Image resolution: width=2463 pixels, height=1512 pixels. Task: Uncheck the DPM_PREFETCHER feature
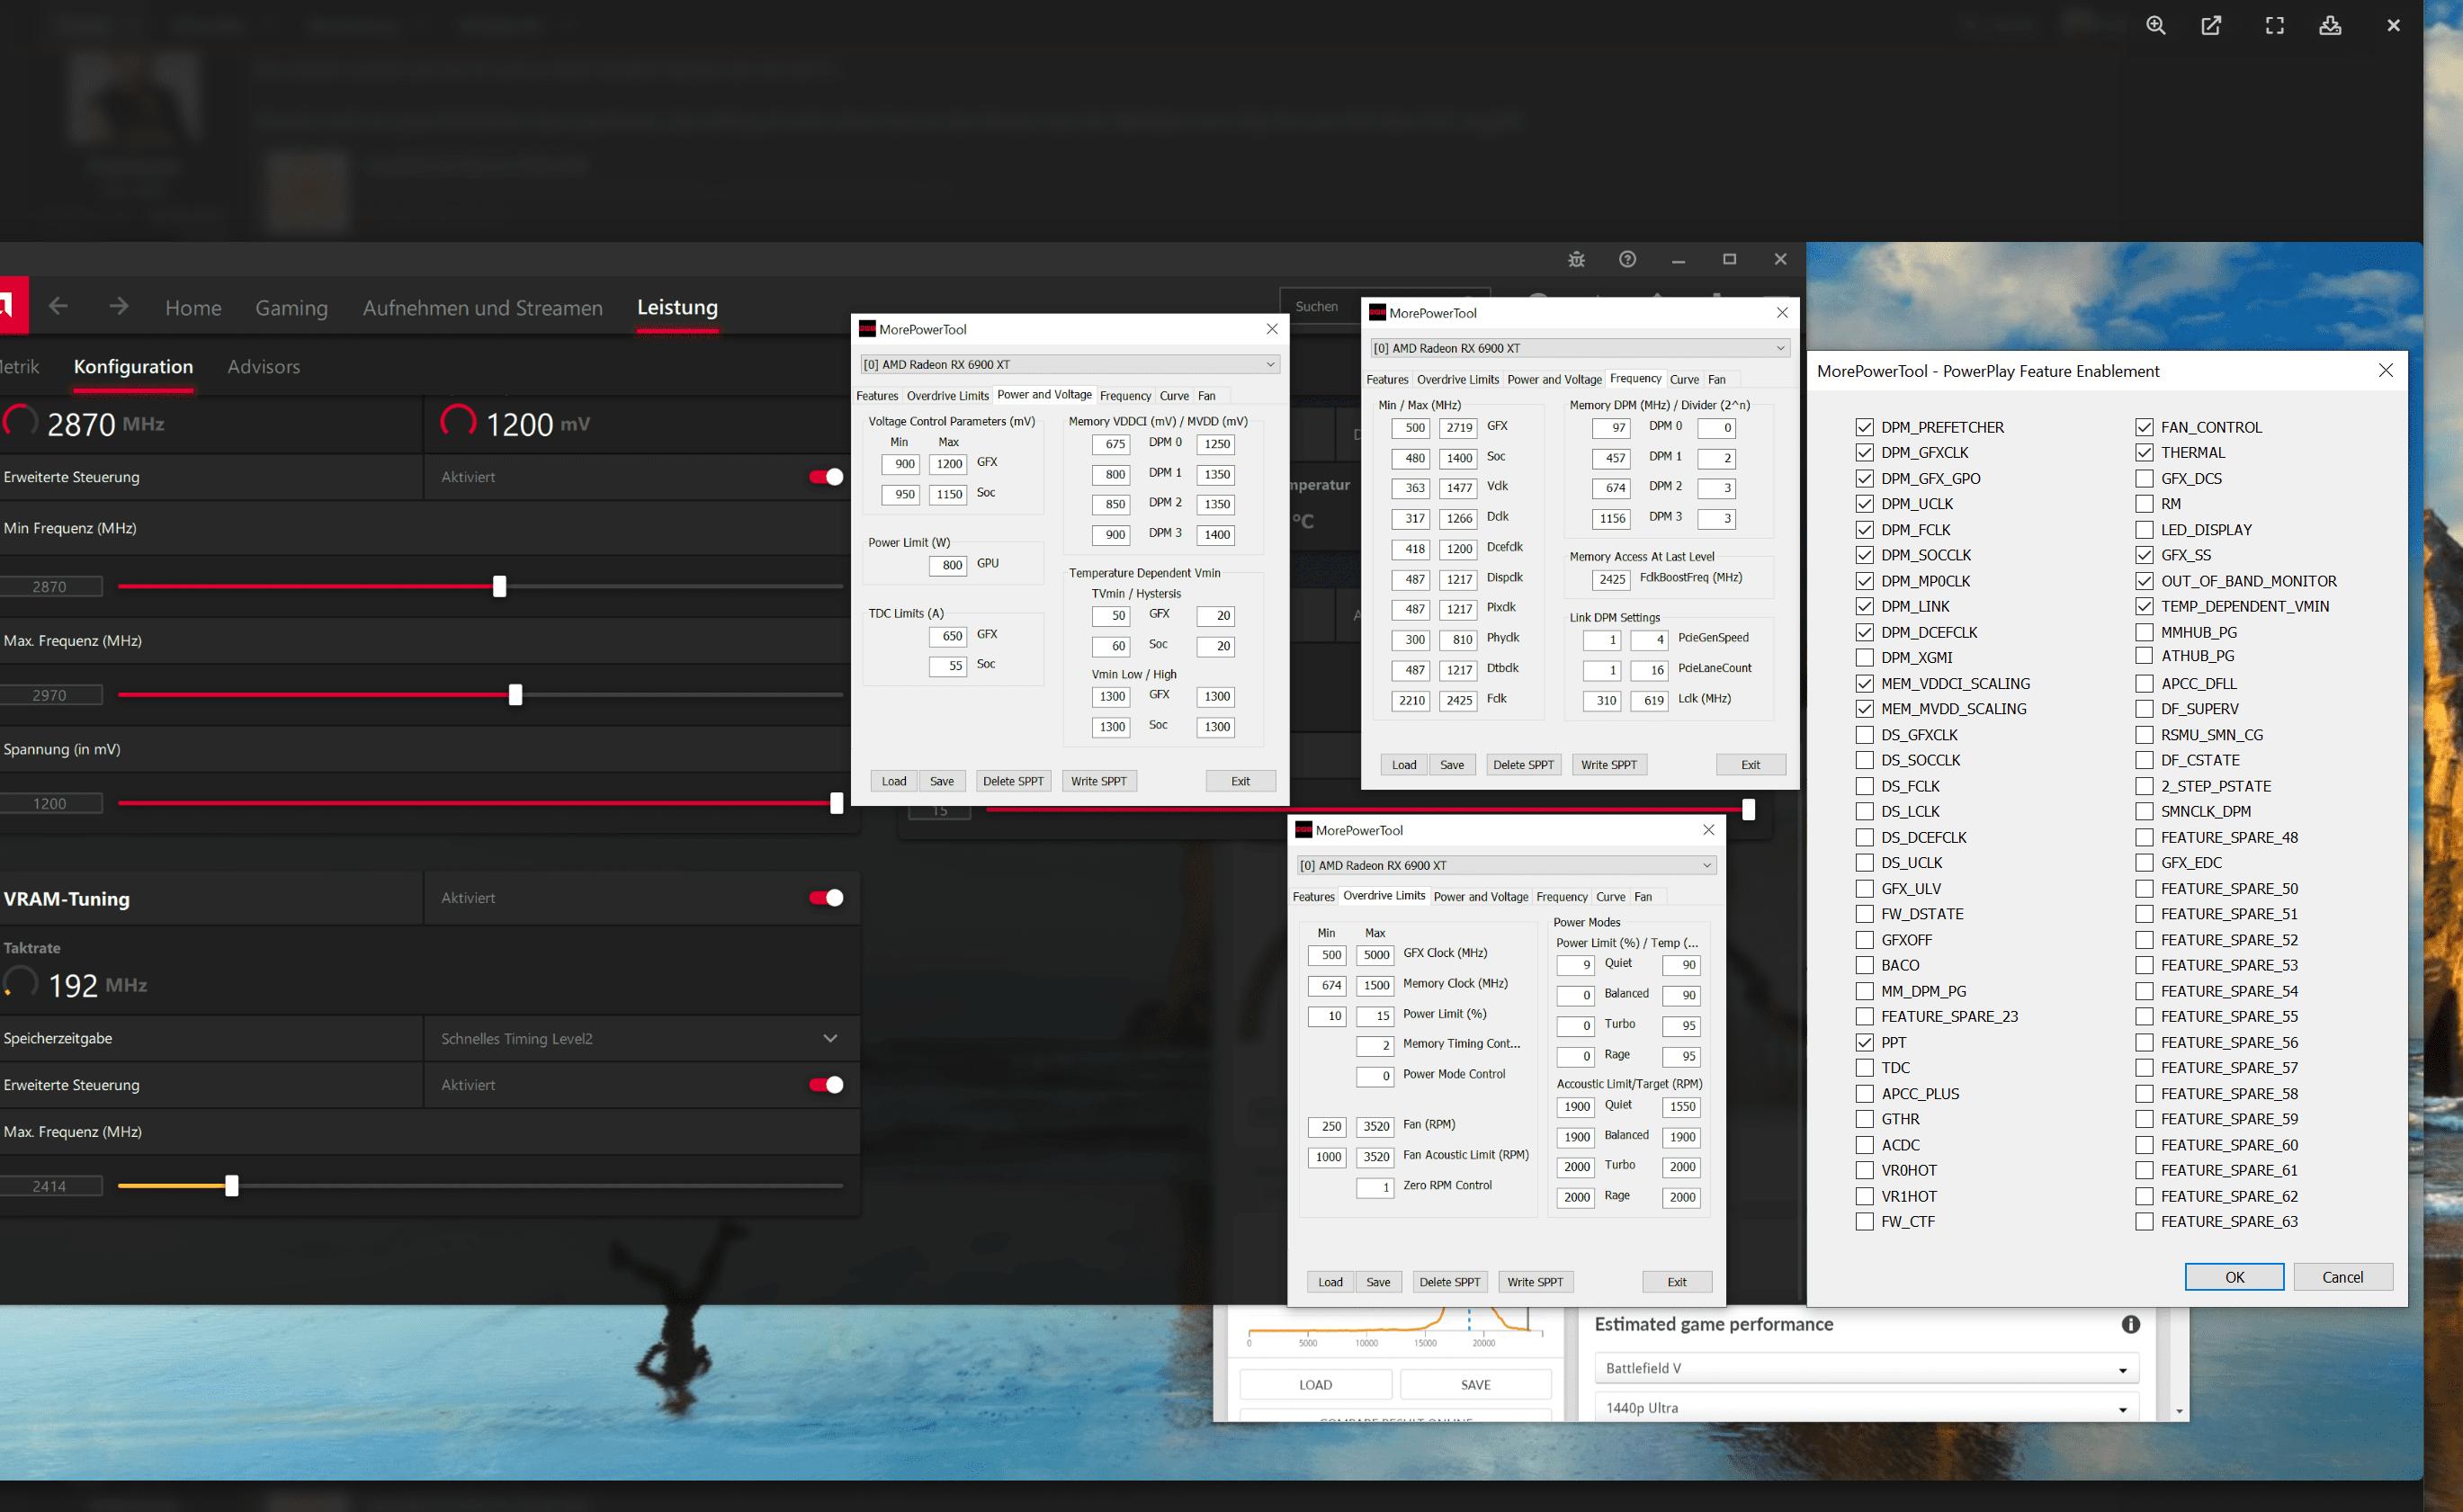[1864, 427]
